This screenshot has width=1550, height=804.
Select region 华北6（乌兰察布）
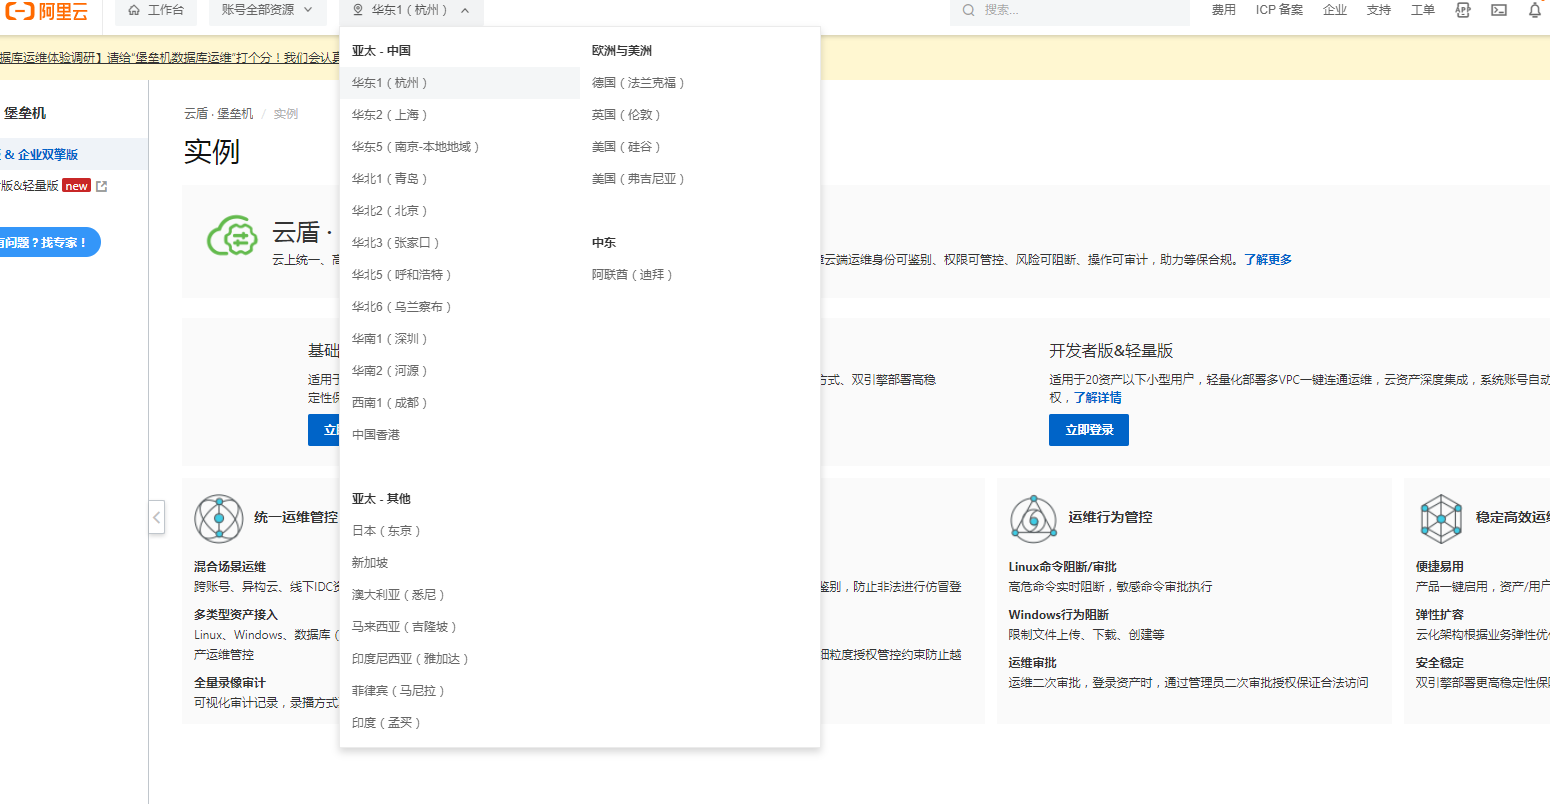coord(460,307)
